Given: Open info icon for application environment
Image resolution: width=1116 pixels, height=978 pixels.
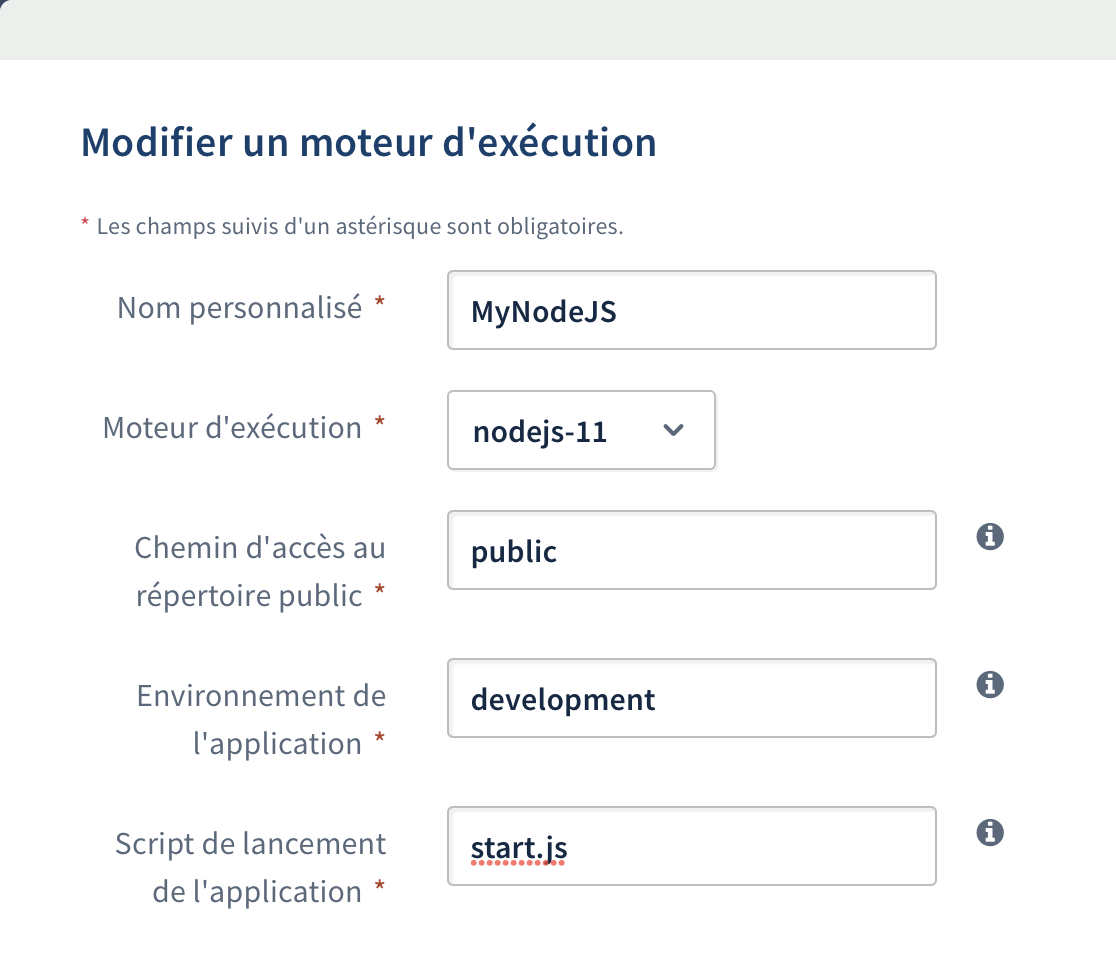Looking at the screenshot, I should coord(989,685).
